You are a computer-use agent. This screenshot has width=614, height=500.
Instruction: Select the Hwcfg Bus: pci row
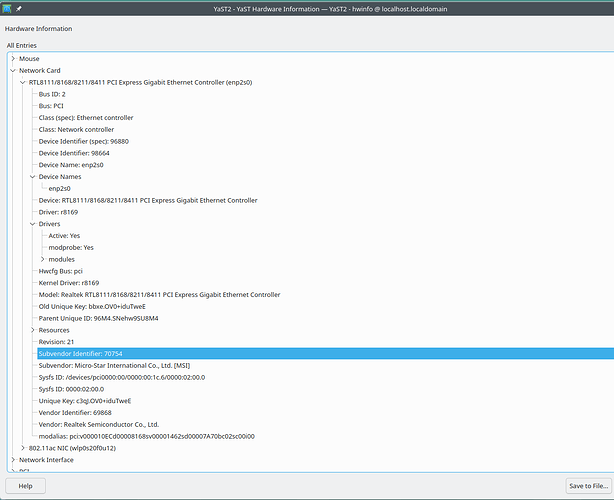61,271
